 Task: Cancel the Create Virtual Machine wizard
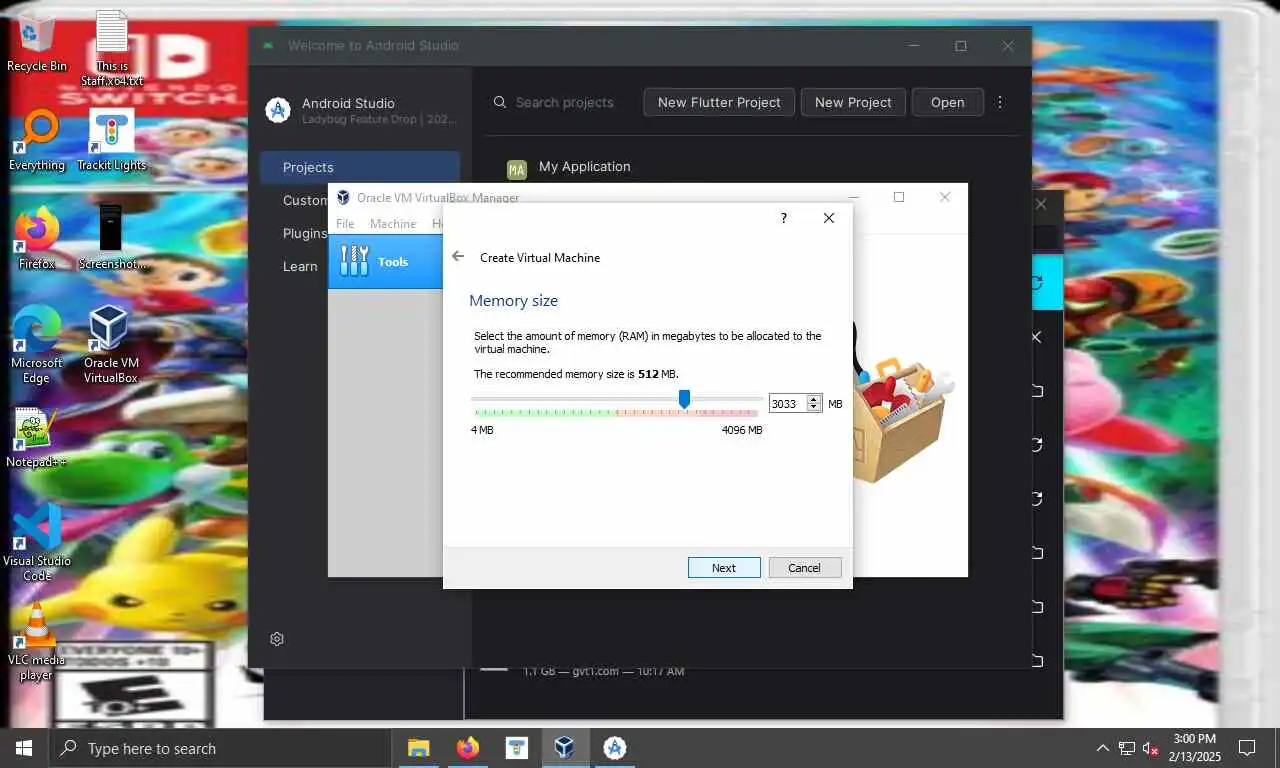pyautogui.click(x=804, y=567)
